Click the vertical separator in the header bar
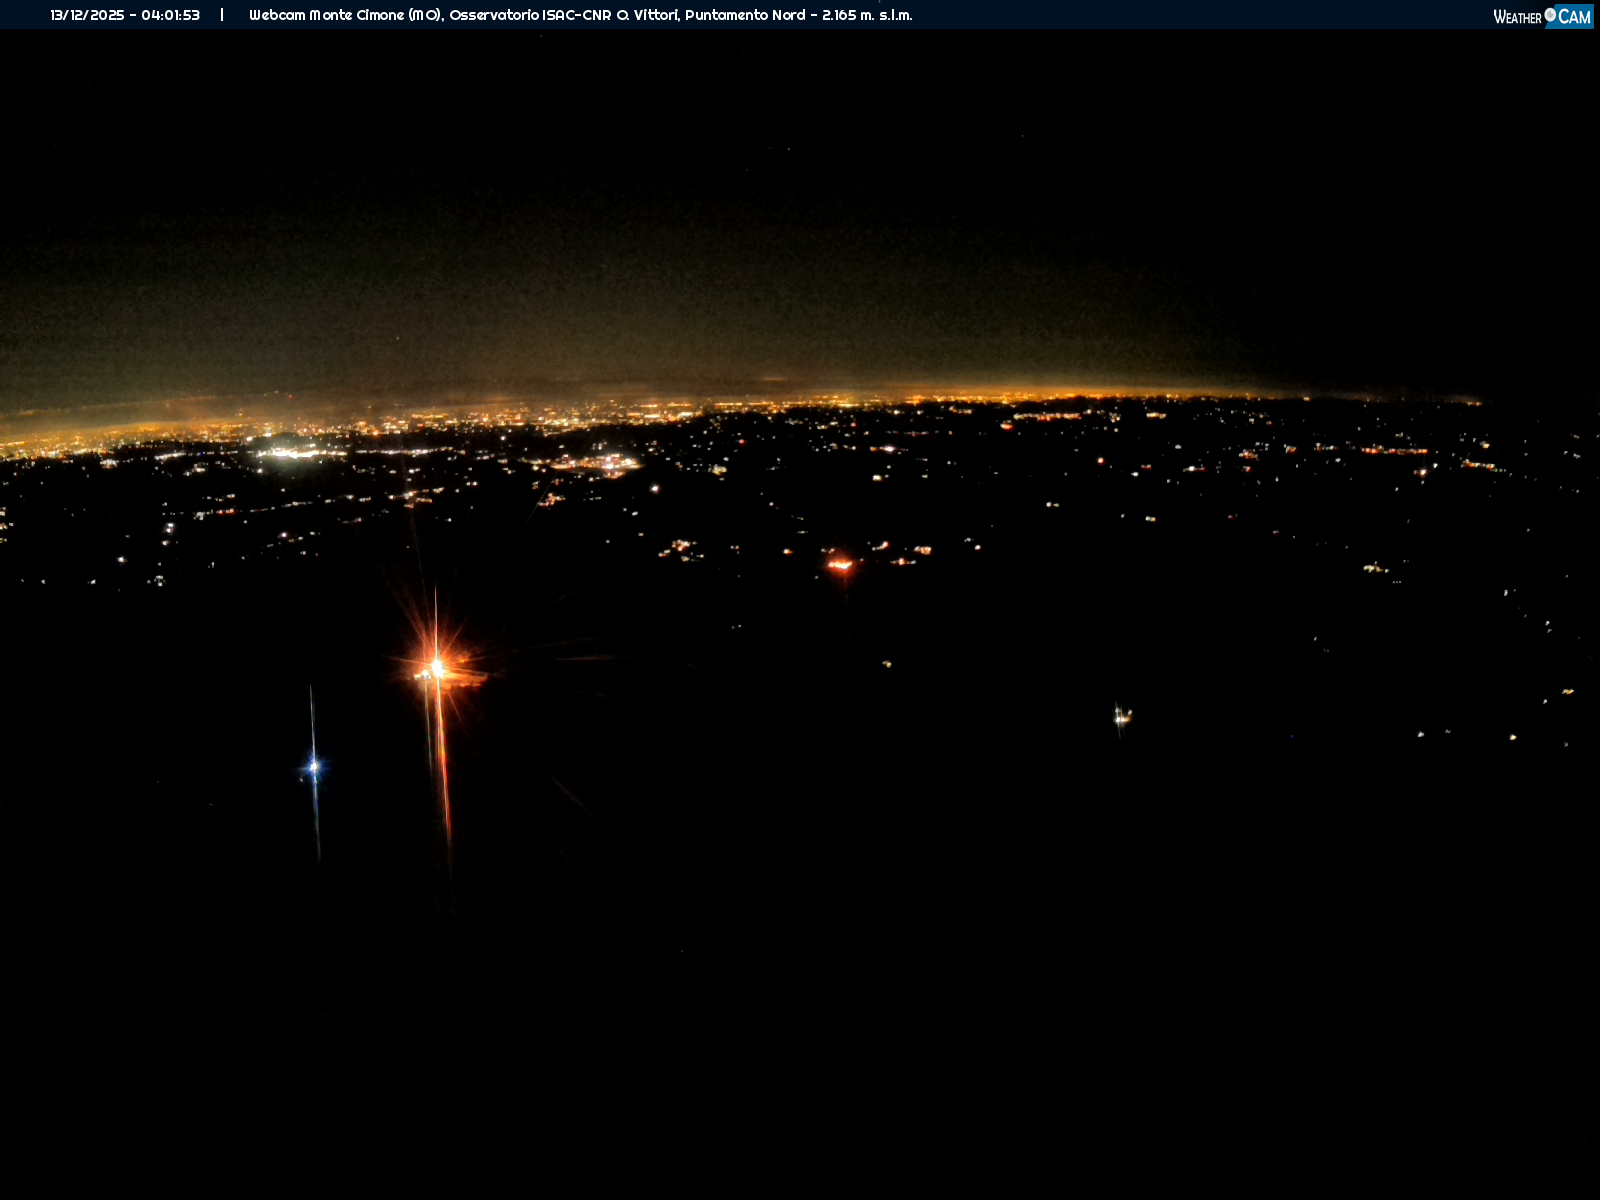The image size is (1600, 1200). (222, 15)
